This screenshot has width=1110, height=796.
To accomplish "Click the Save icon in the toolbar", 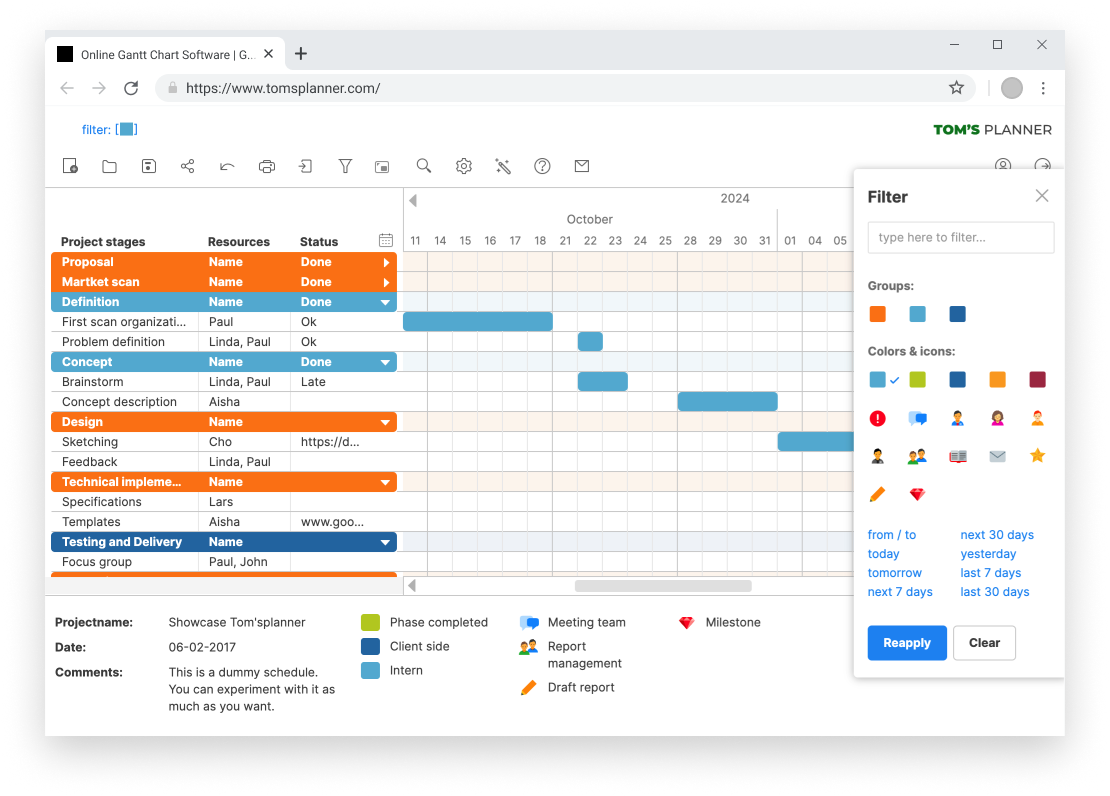I will 148,166.
